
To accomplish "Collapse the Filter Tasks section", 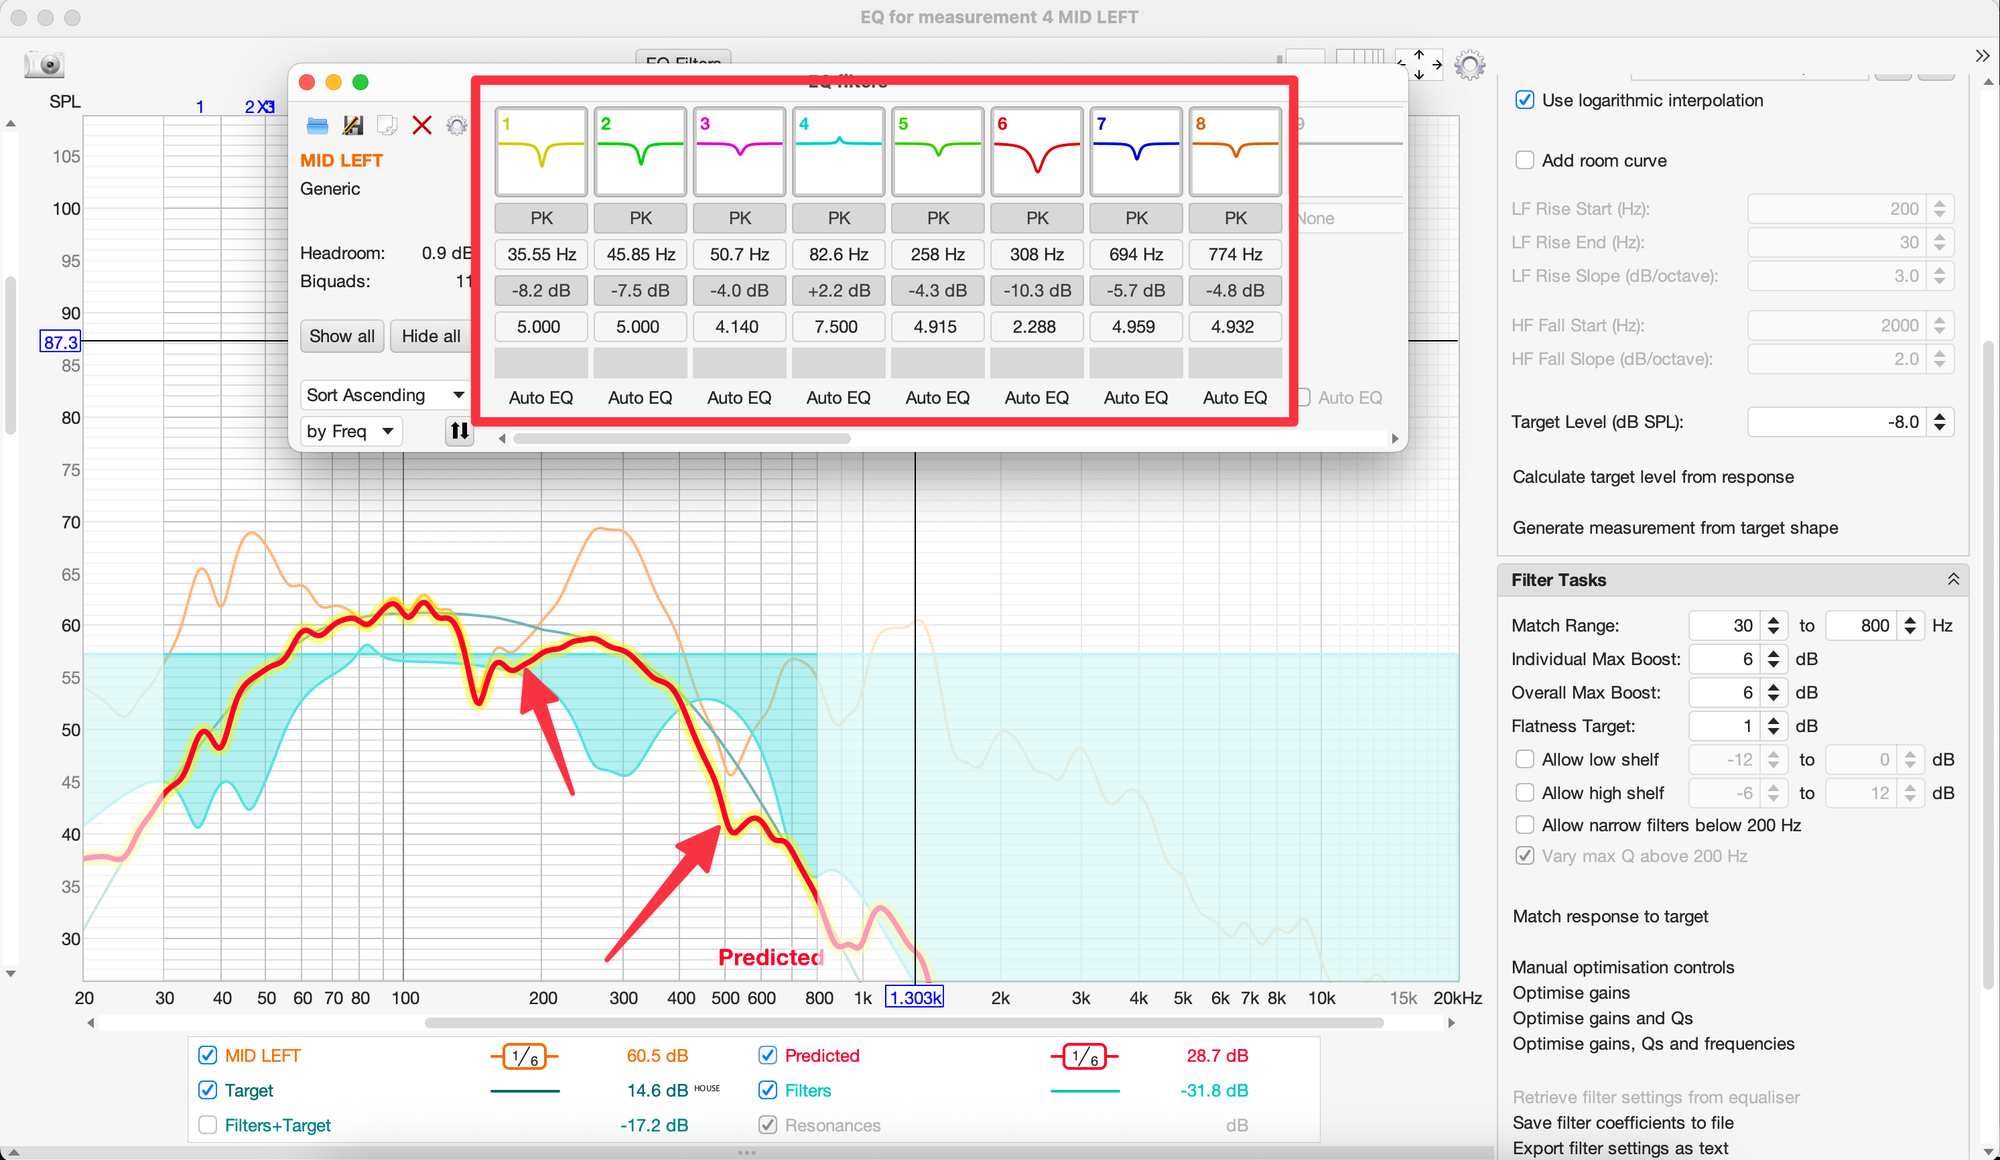I will (1952, 580).
